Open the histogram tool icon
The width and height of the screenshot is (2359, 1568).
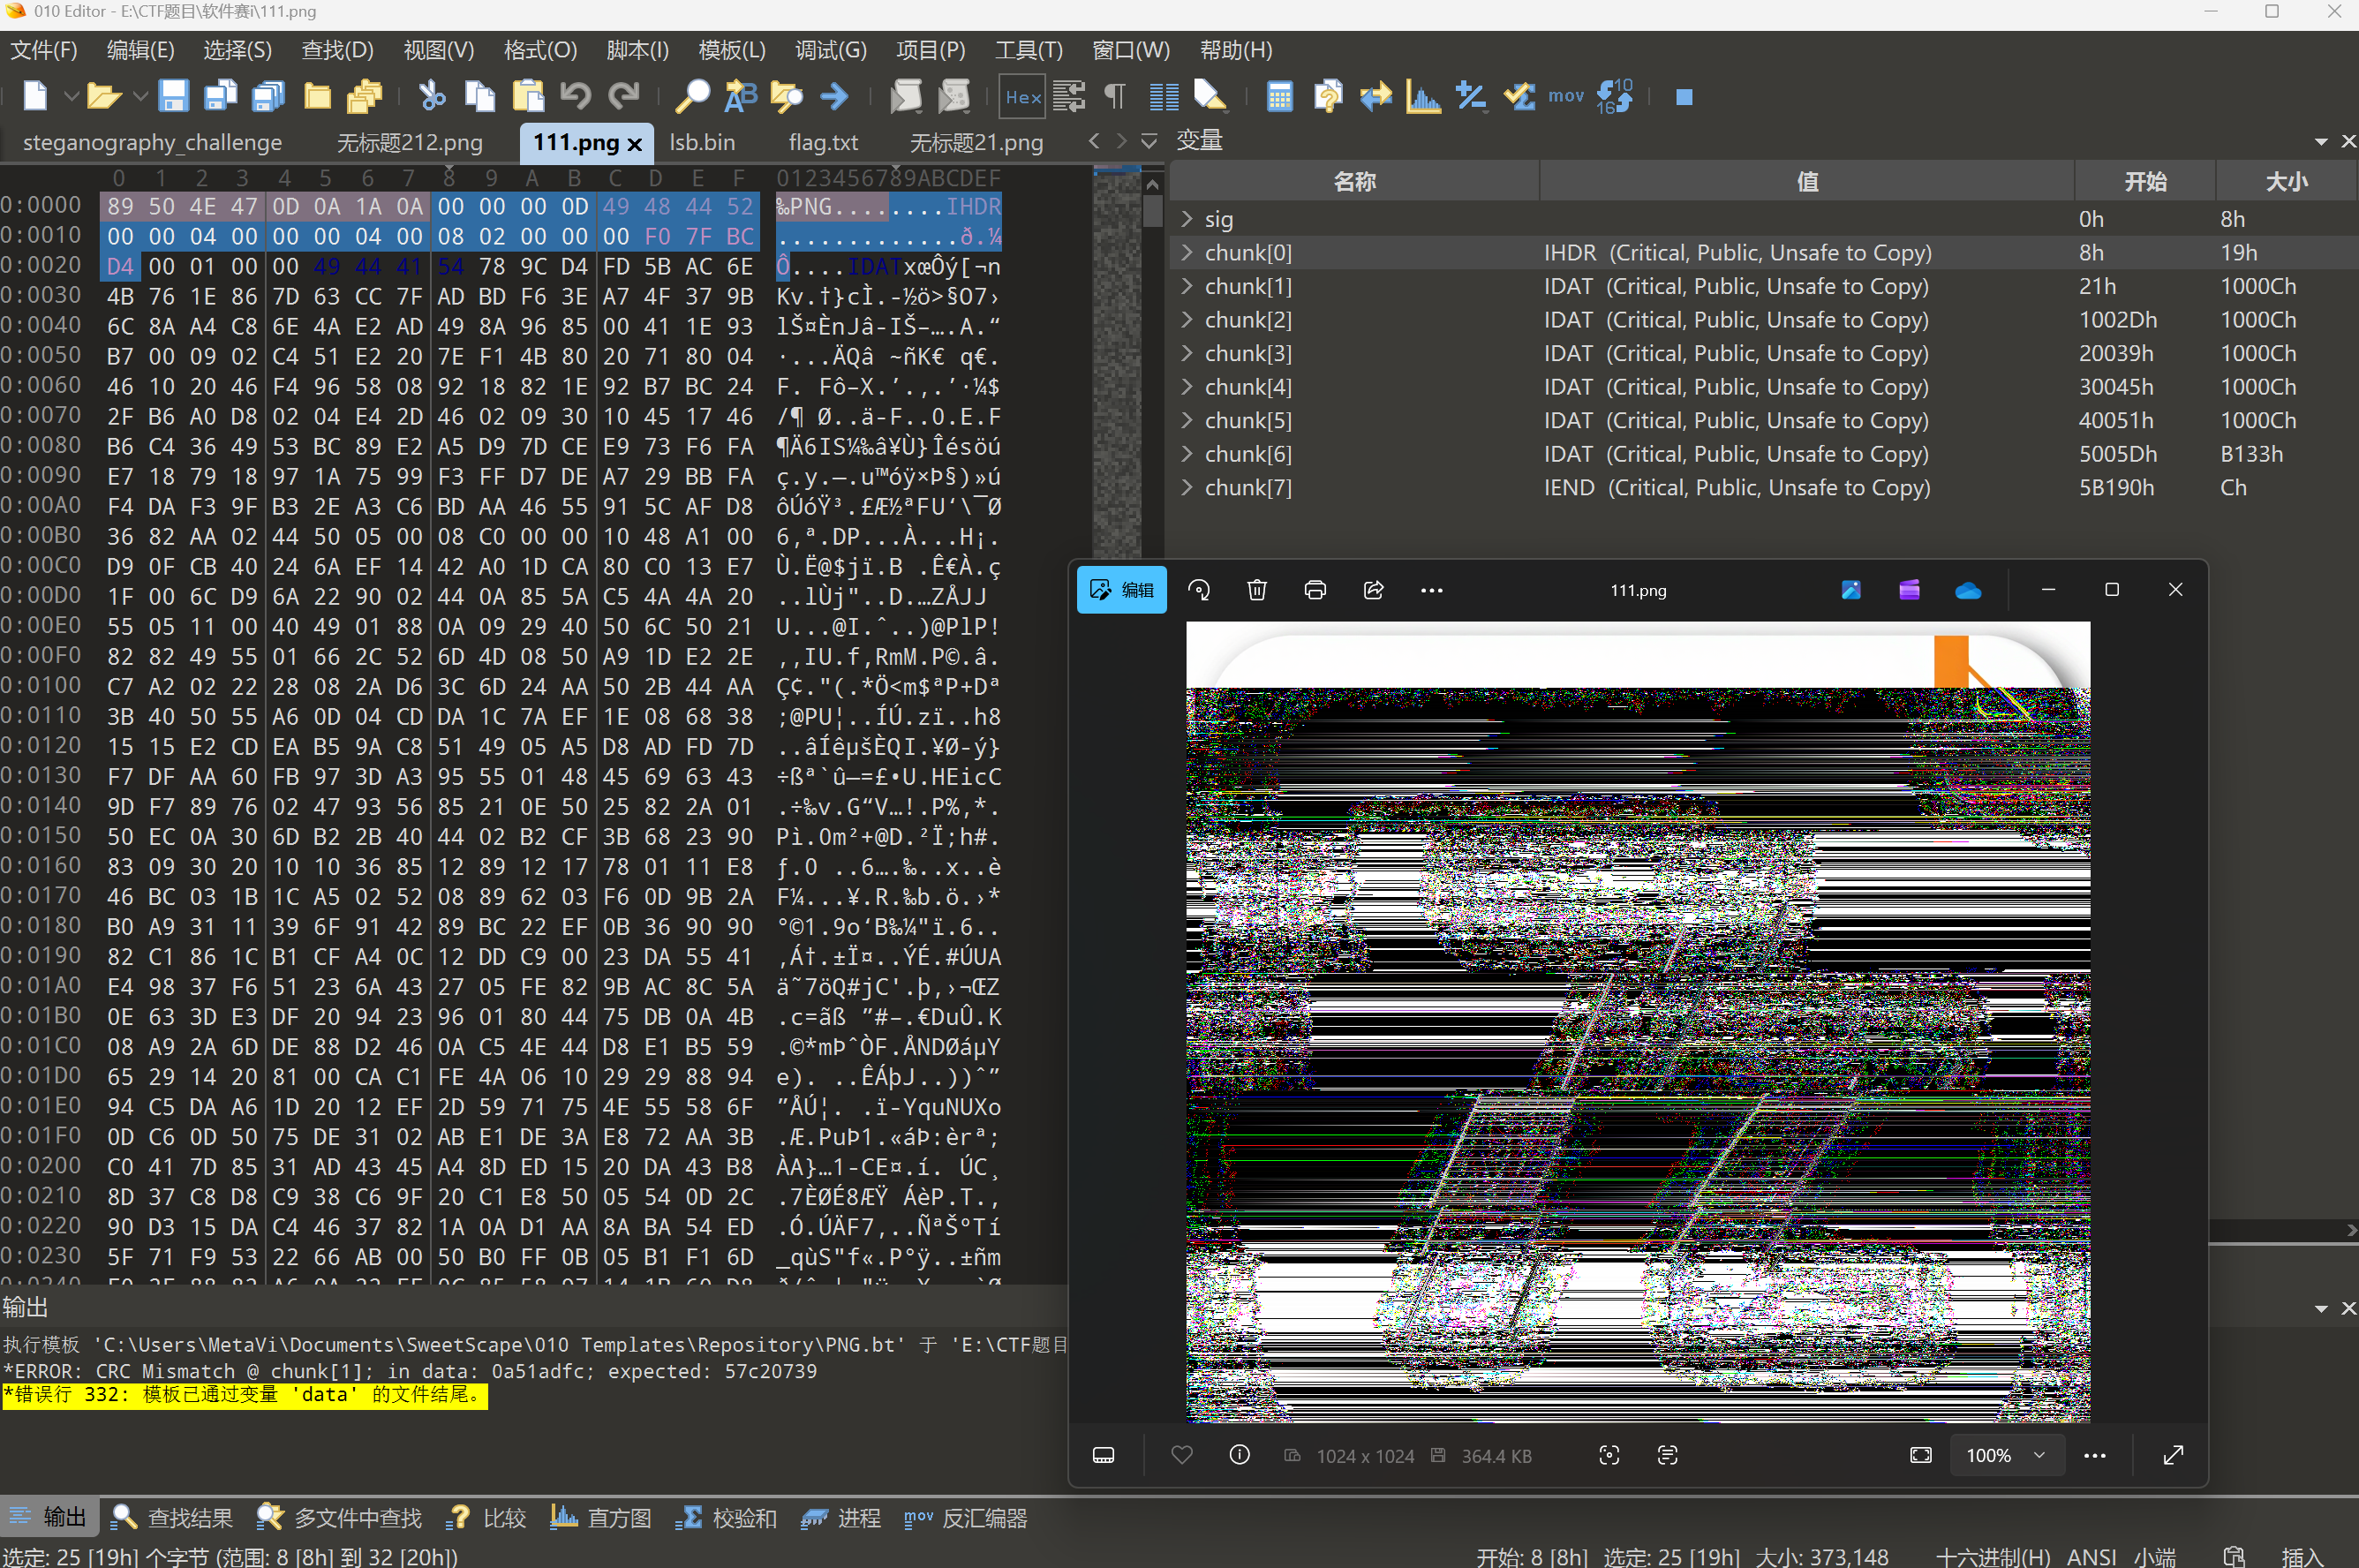point(1422,97)
